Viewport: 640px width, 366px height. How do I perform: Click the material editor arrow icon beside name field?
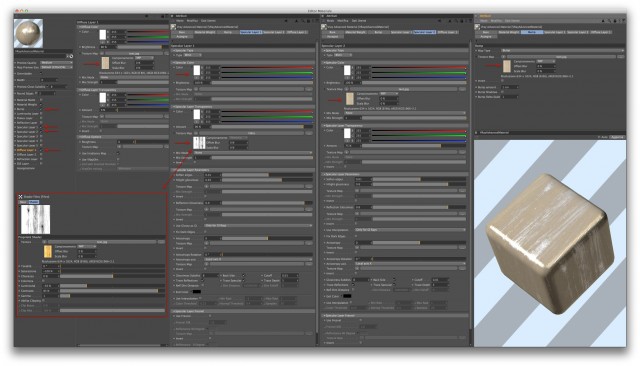coord(71,56)
